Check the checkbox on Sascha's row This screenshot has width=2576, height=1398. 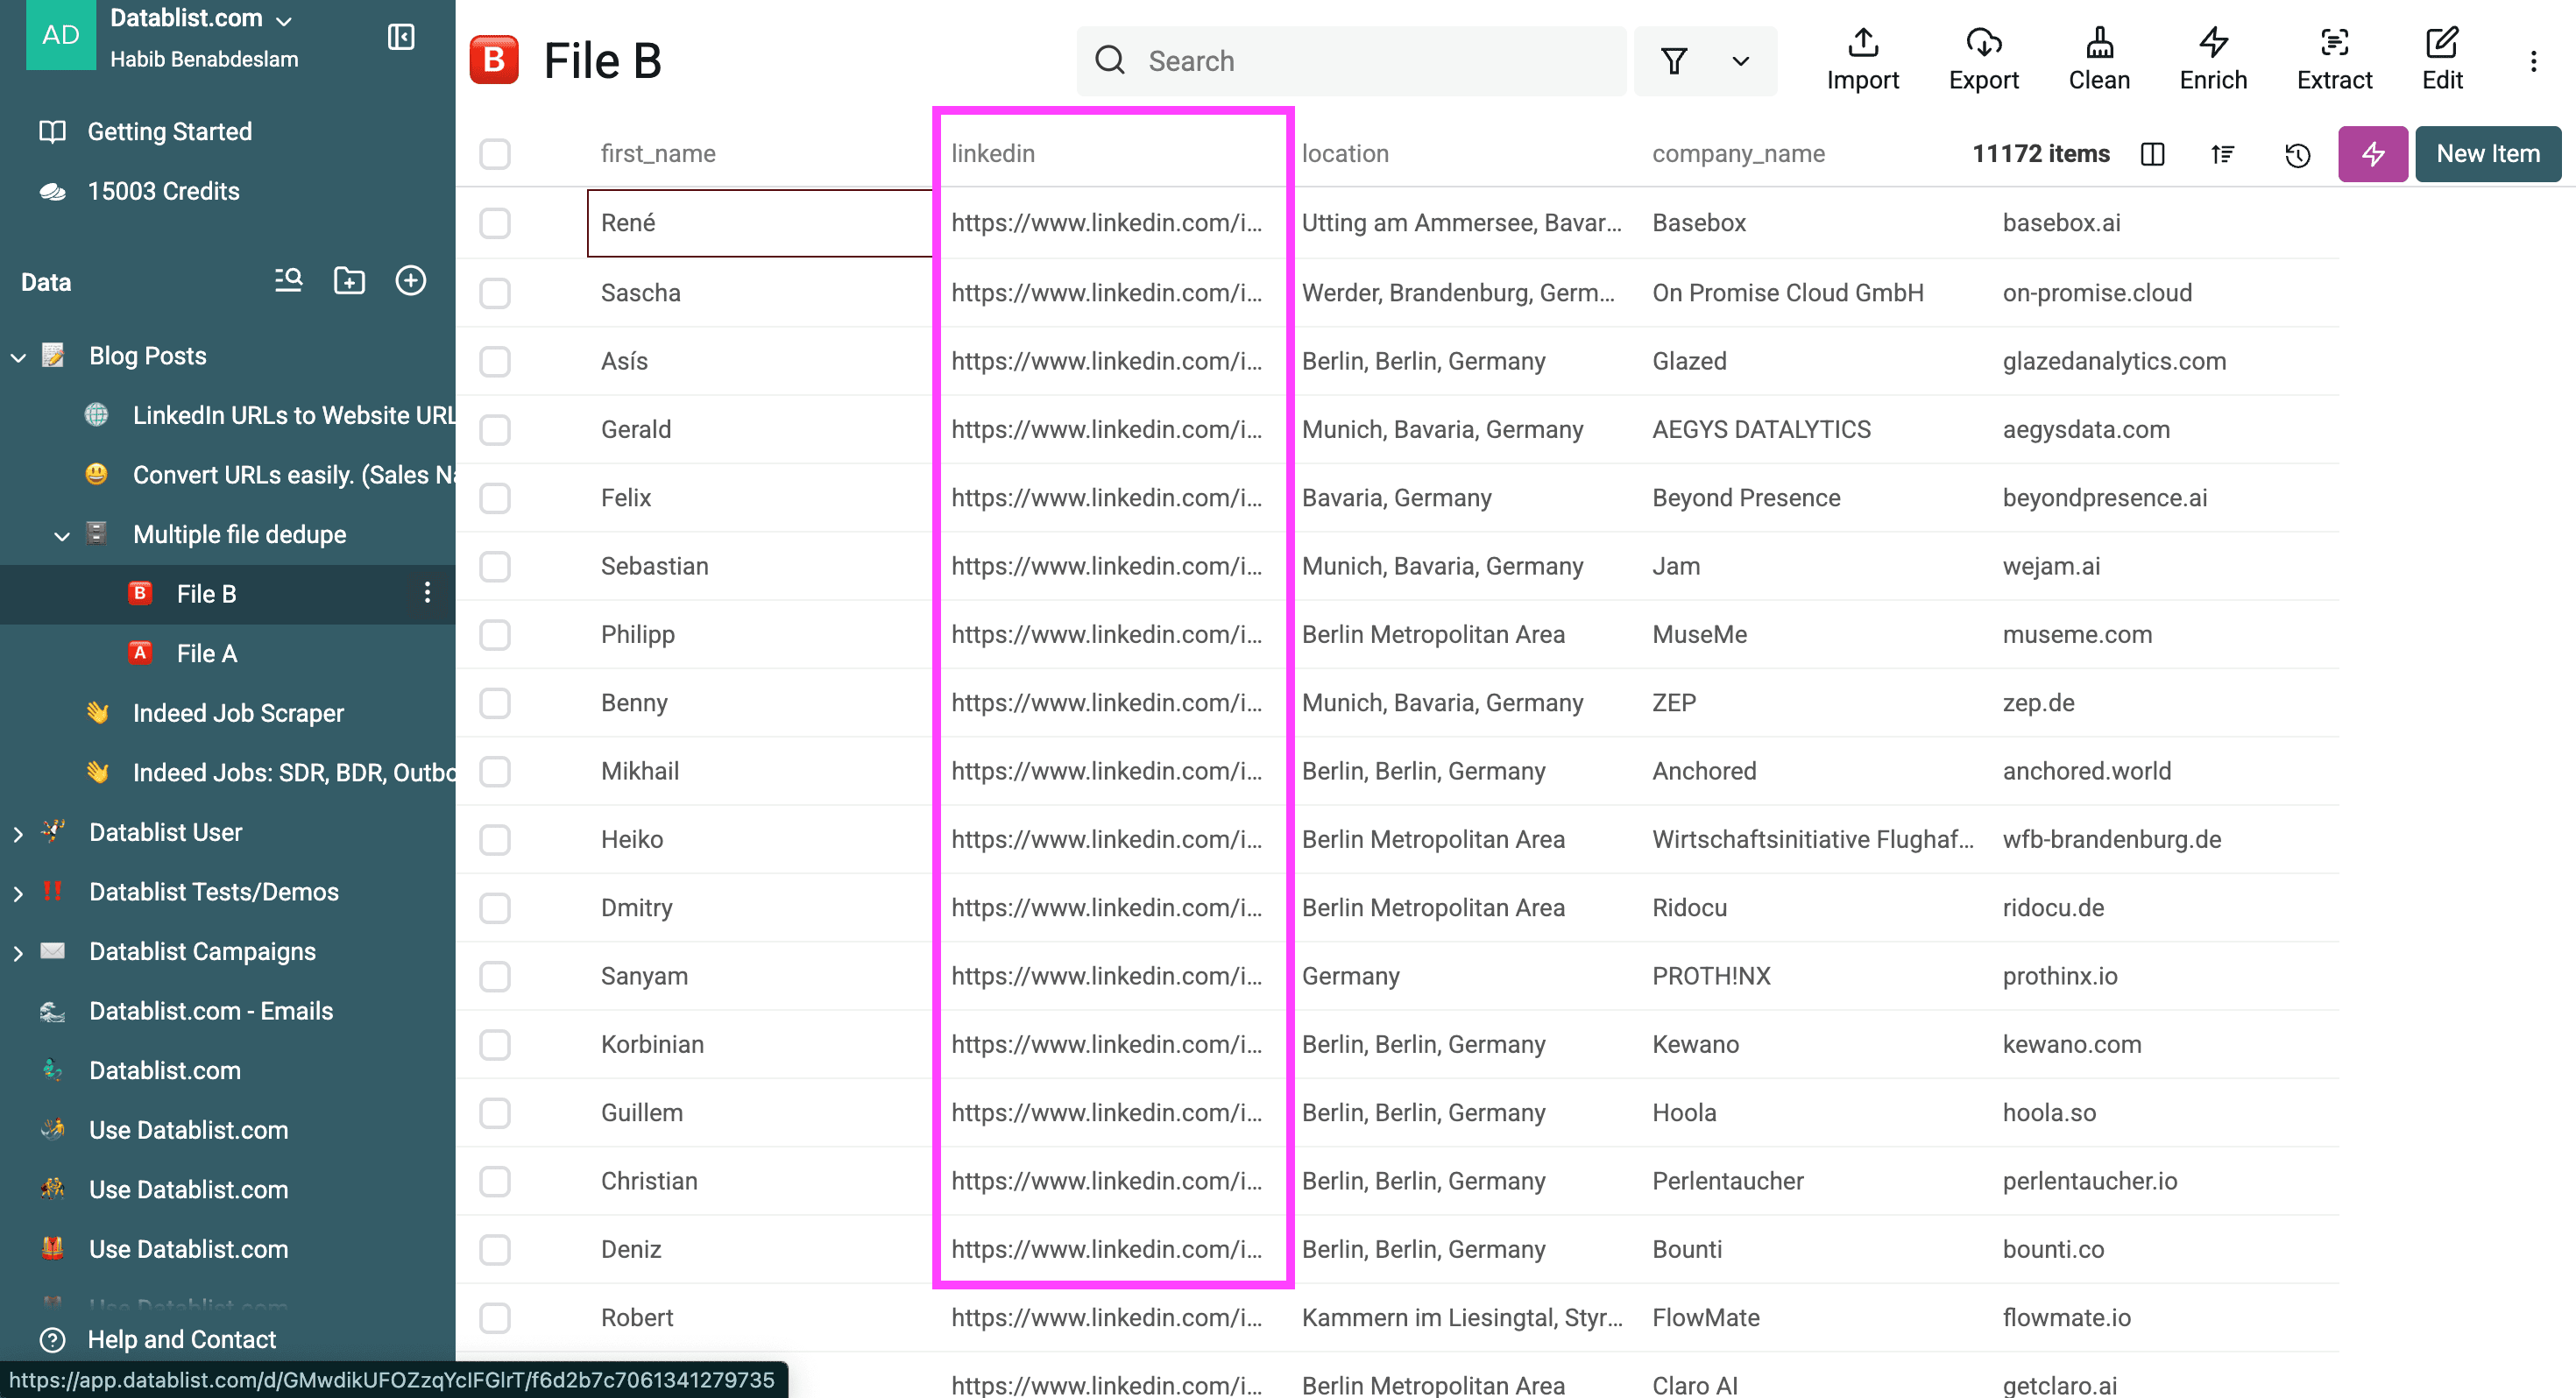pos(495,293)
